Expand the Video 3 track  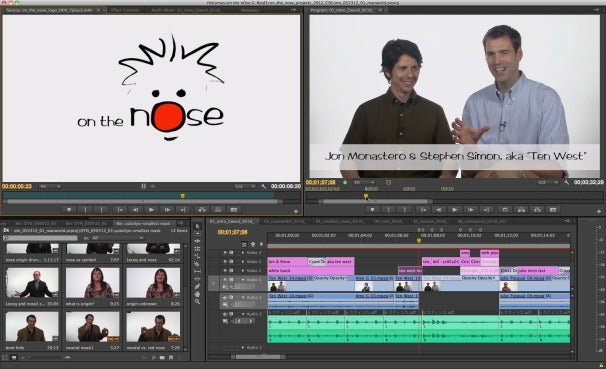click(x=243, y=262)
